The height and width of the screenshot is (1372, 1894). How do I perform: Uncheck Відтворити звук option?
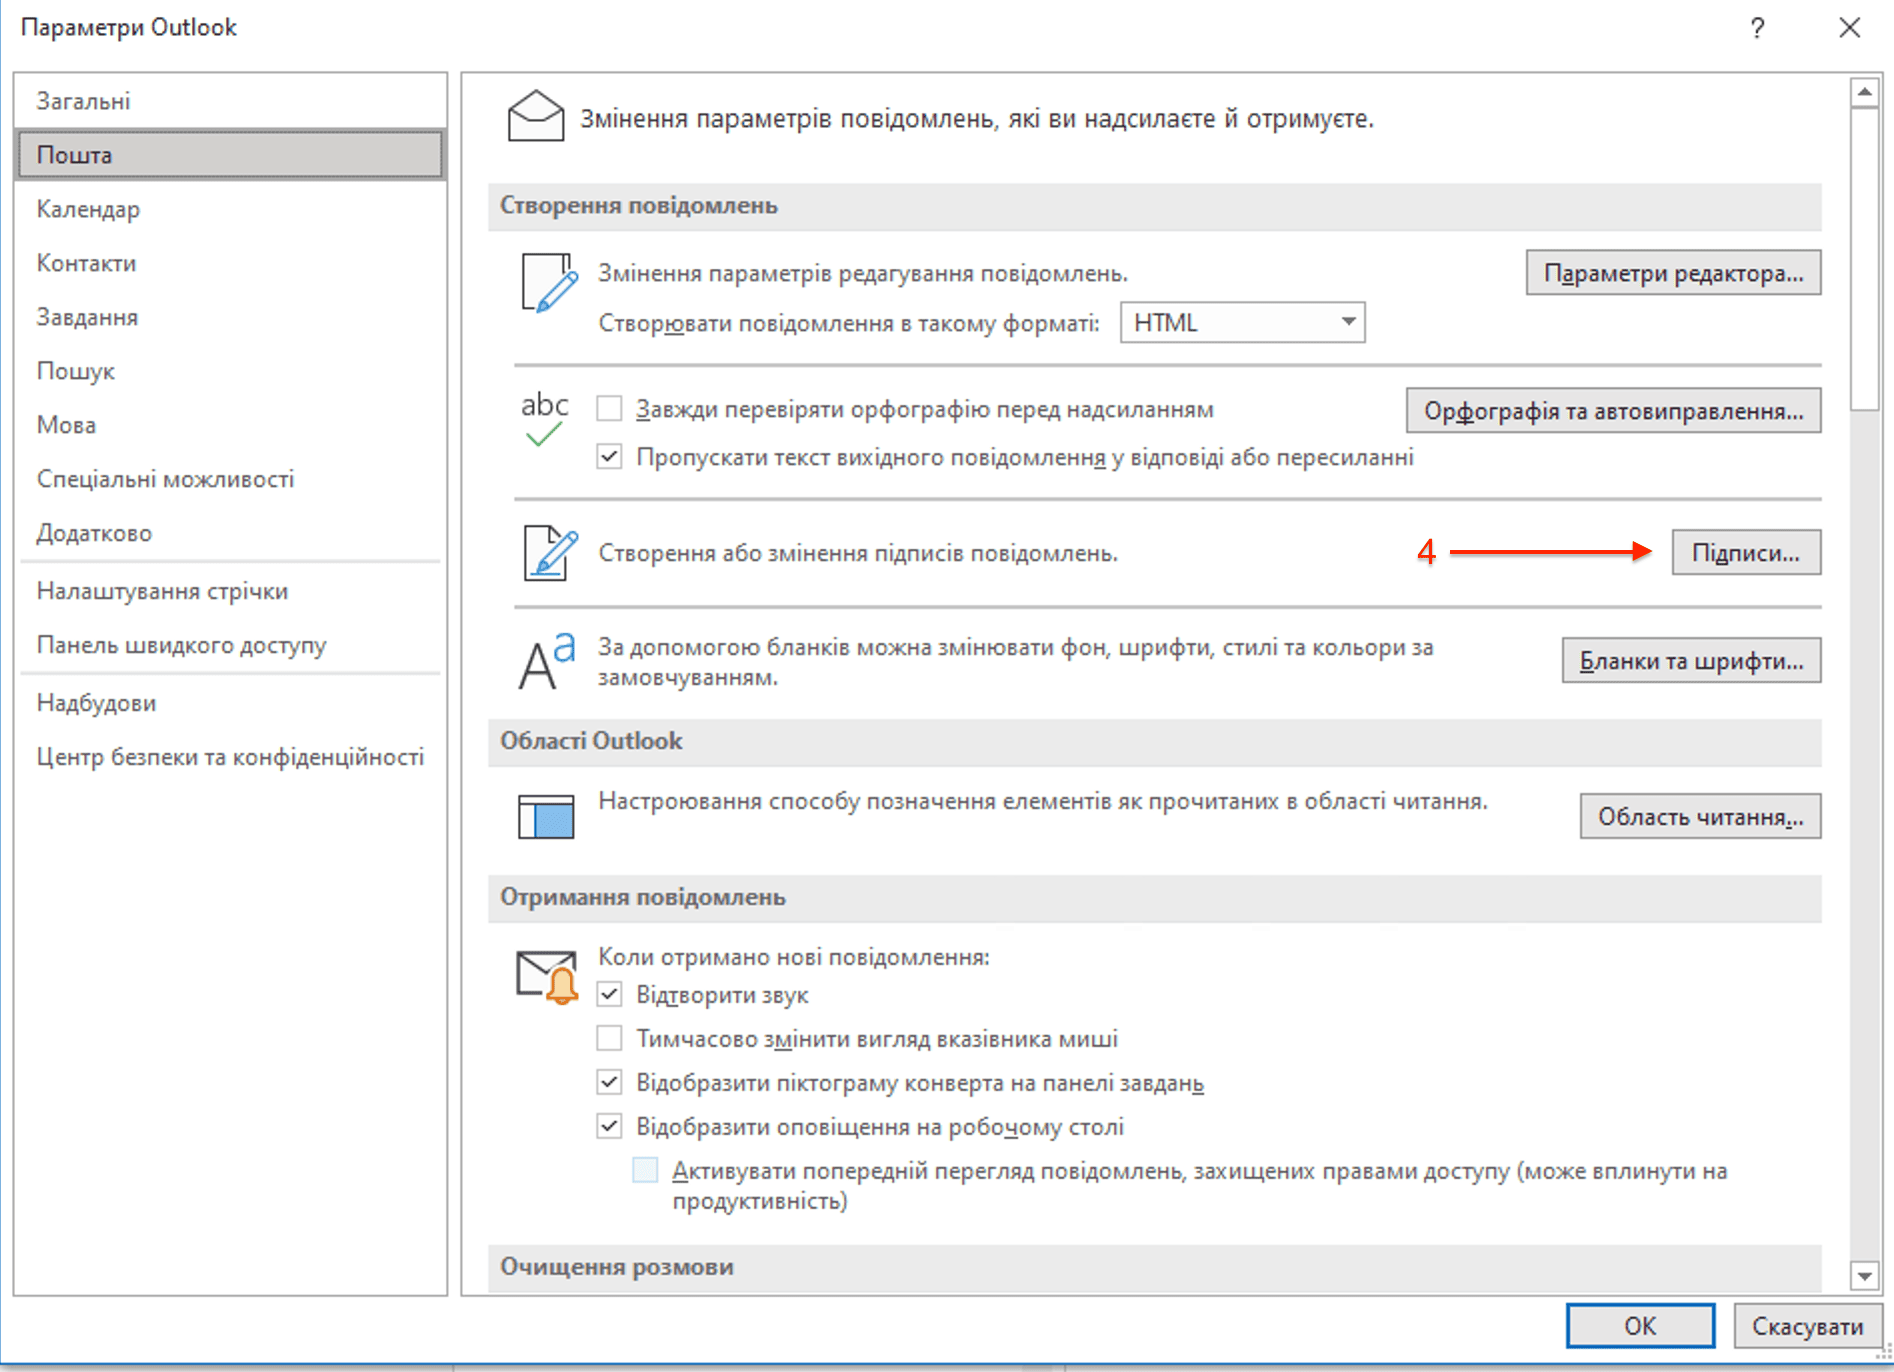[609, 994]
